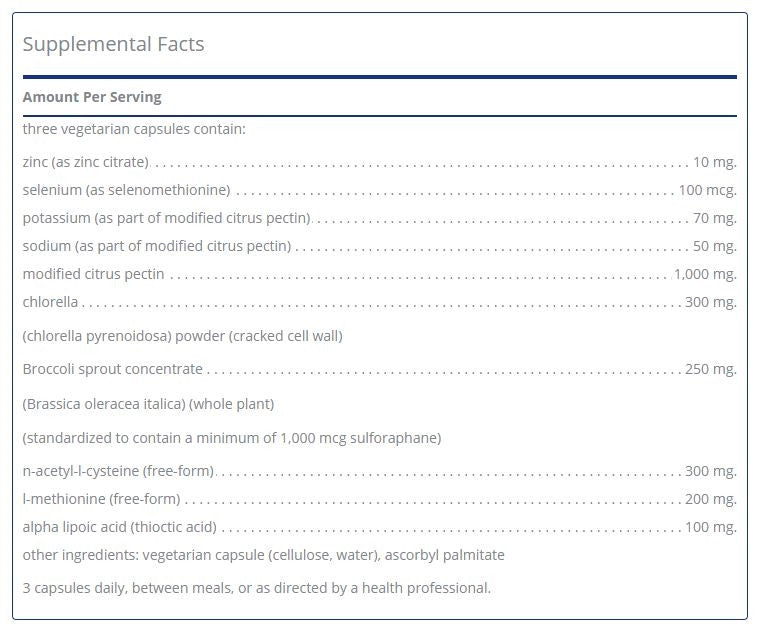Select the modified citrus pectin ingredient line
The image size is (760, 631).
pos(94,274)
